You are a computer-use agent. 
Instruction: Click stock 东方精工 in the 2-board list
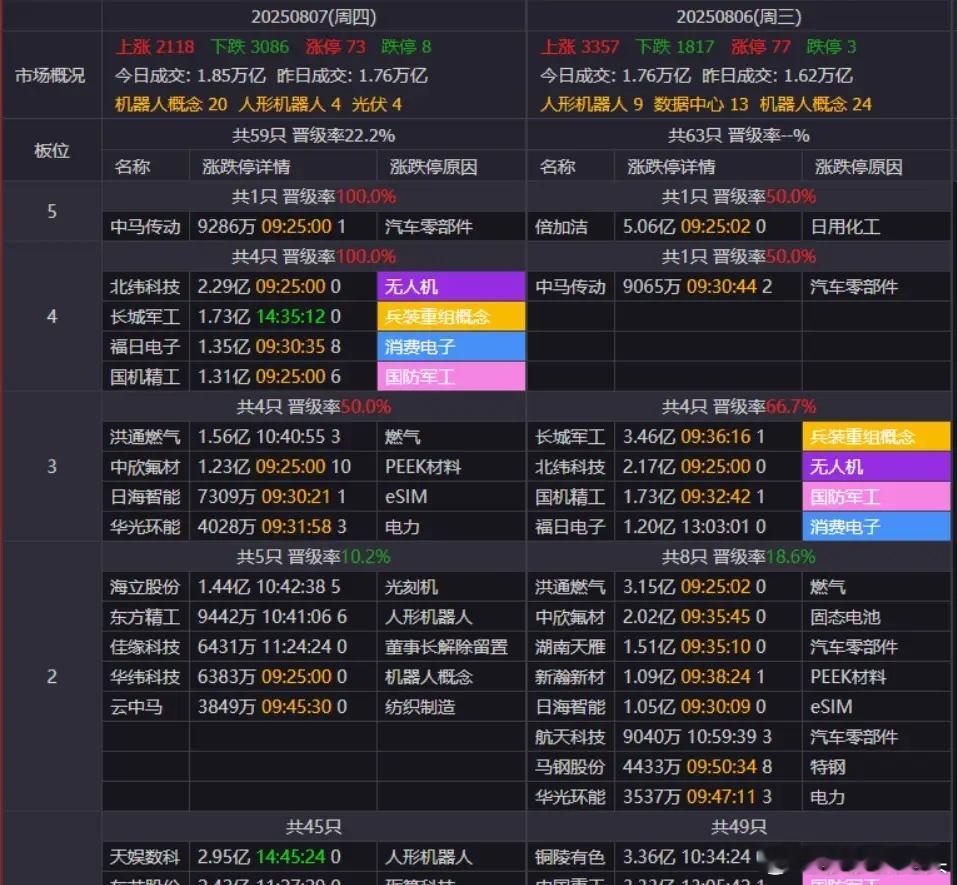[x=145, y=617]
